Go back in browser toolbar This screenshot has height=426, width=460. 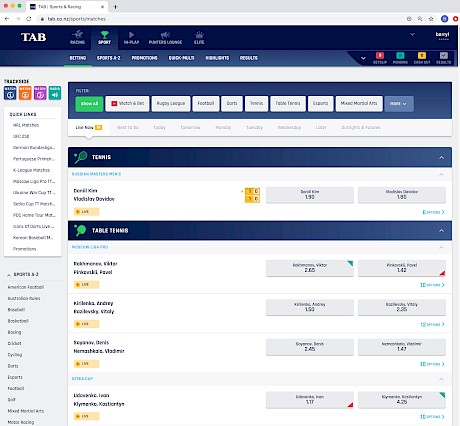pyautogui.click(x=7, y=19)
